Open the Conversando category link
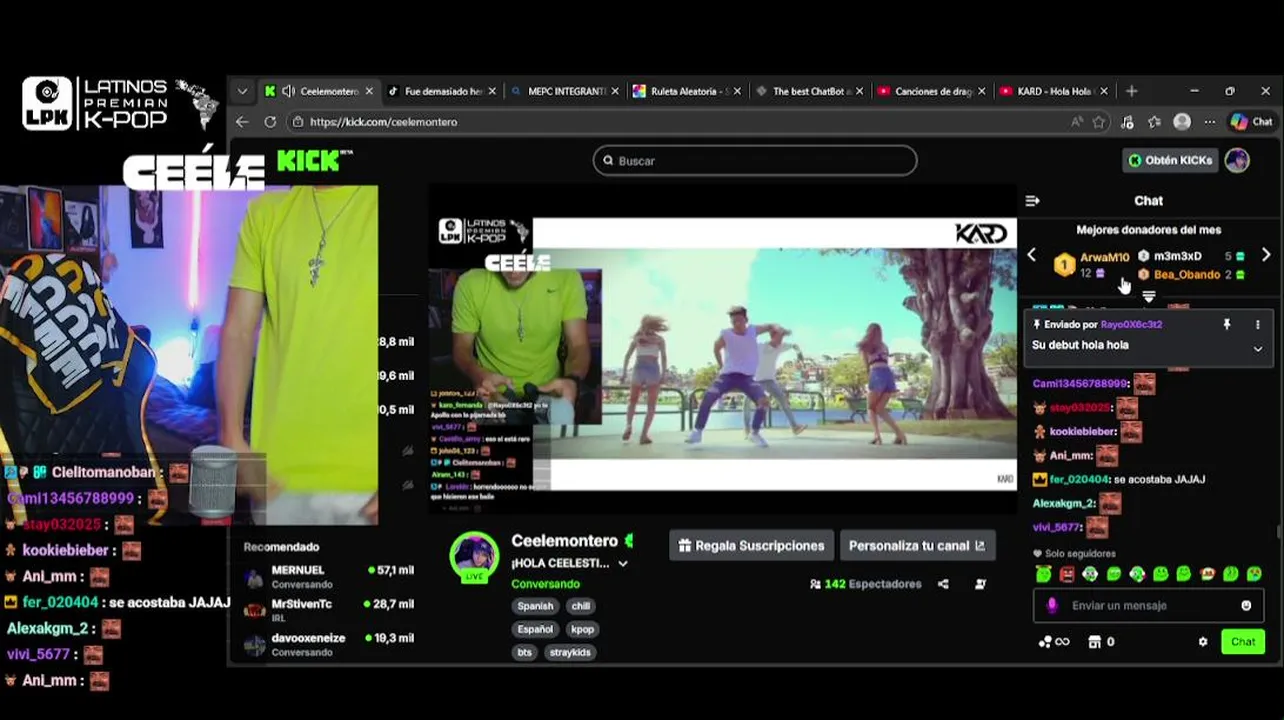 (545, 584)
